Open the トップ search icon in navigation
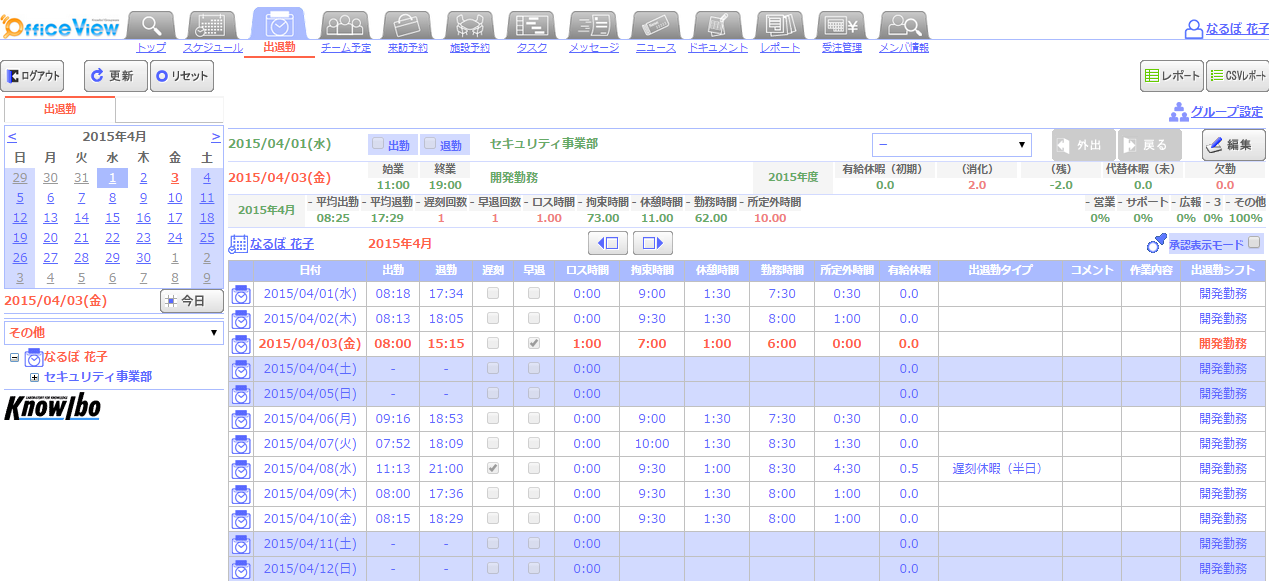 pos(151,24)
